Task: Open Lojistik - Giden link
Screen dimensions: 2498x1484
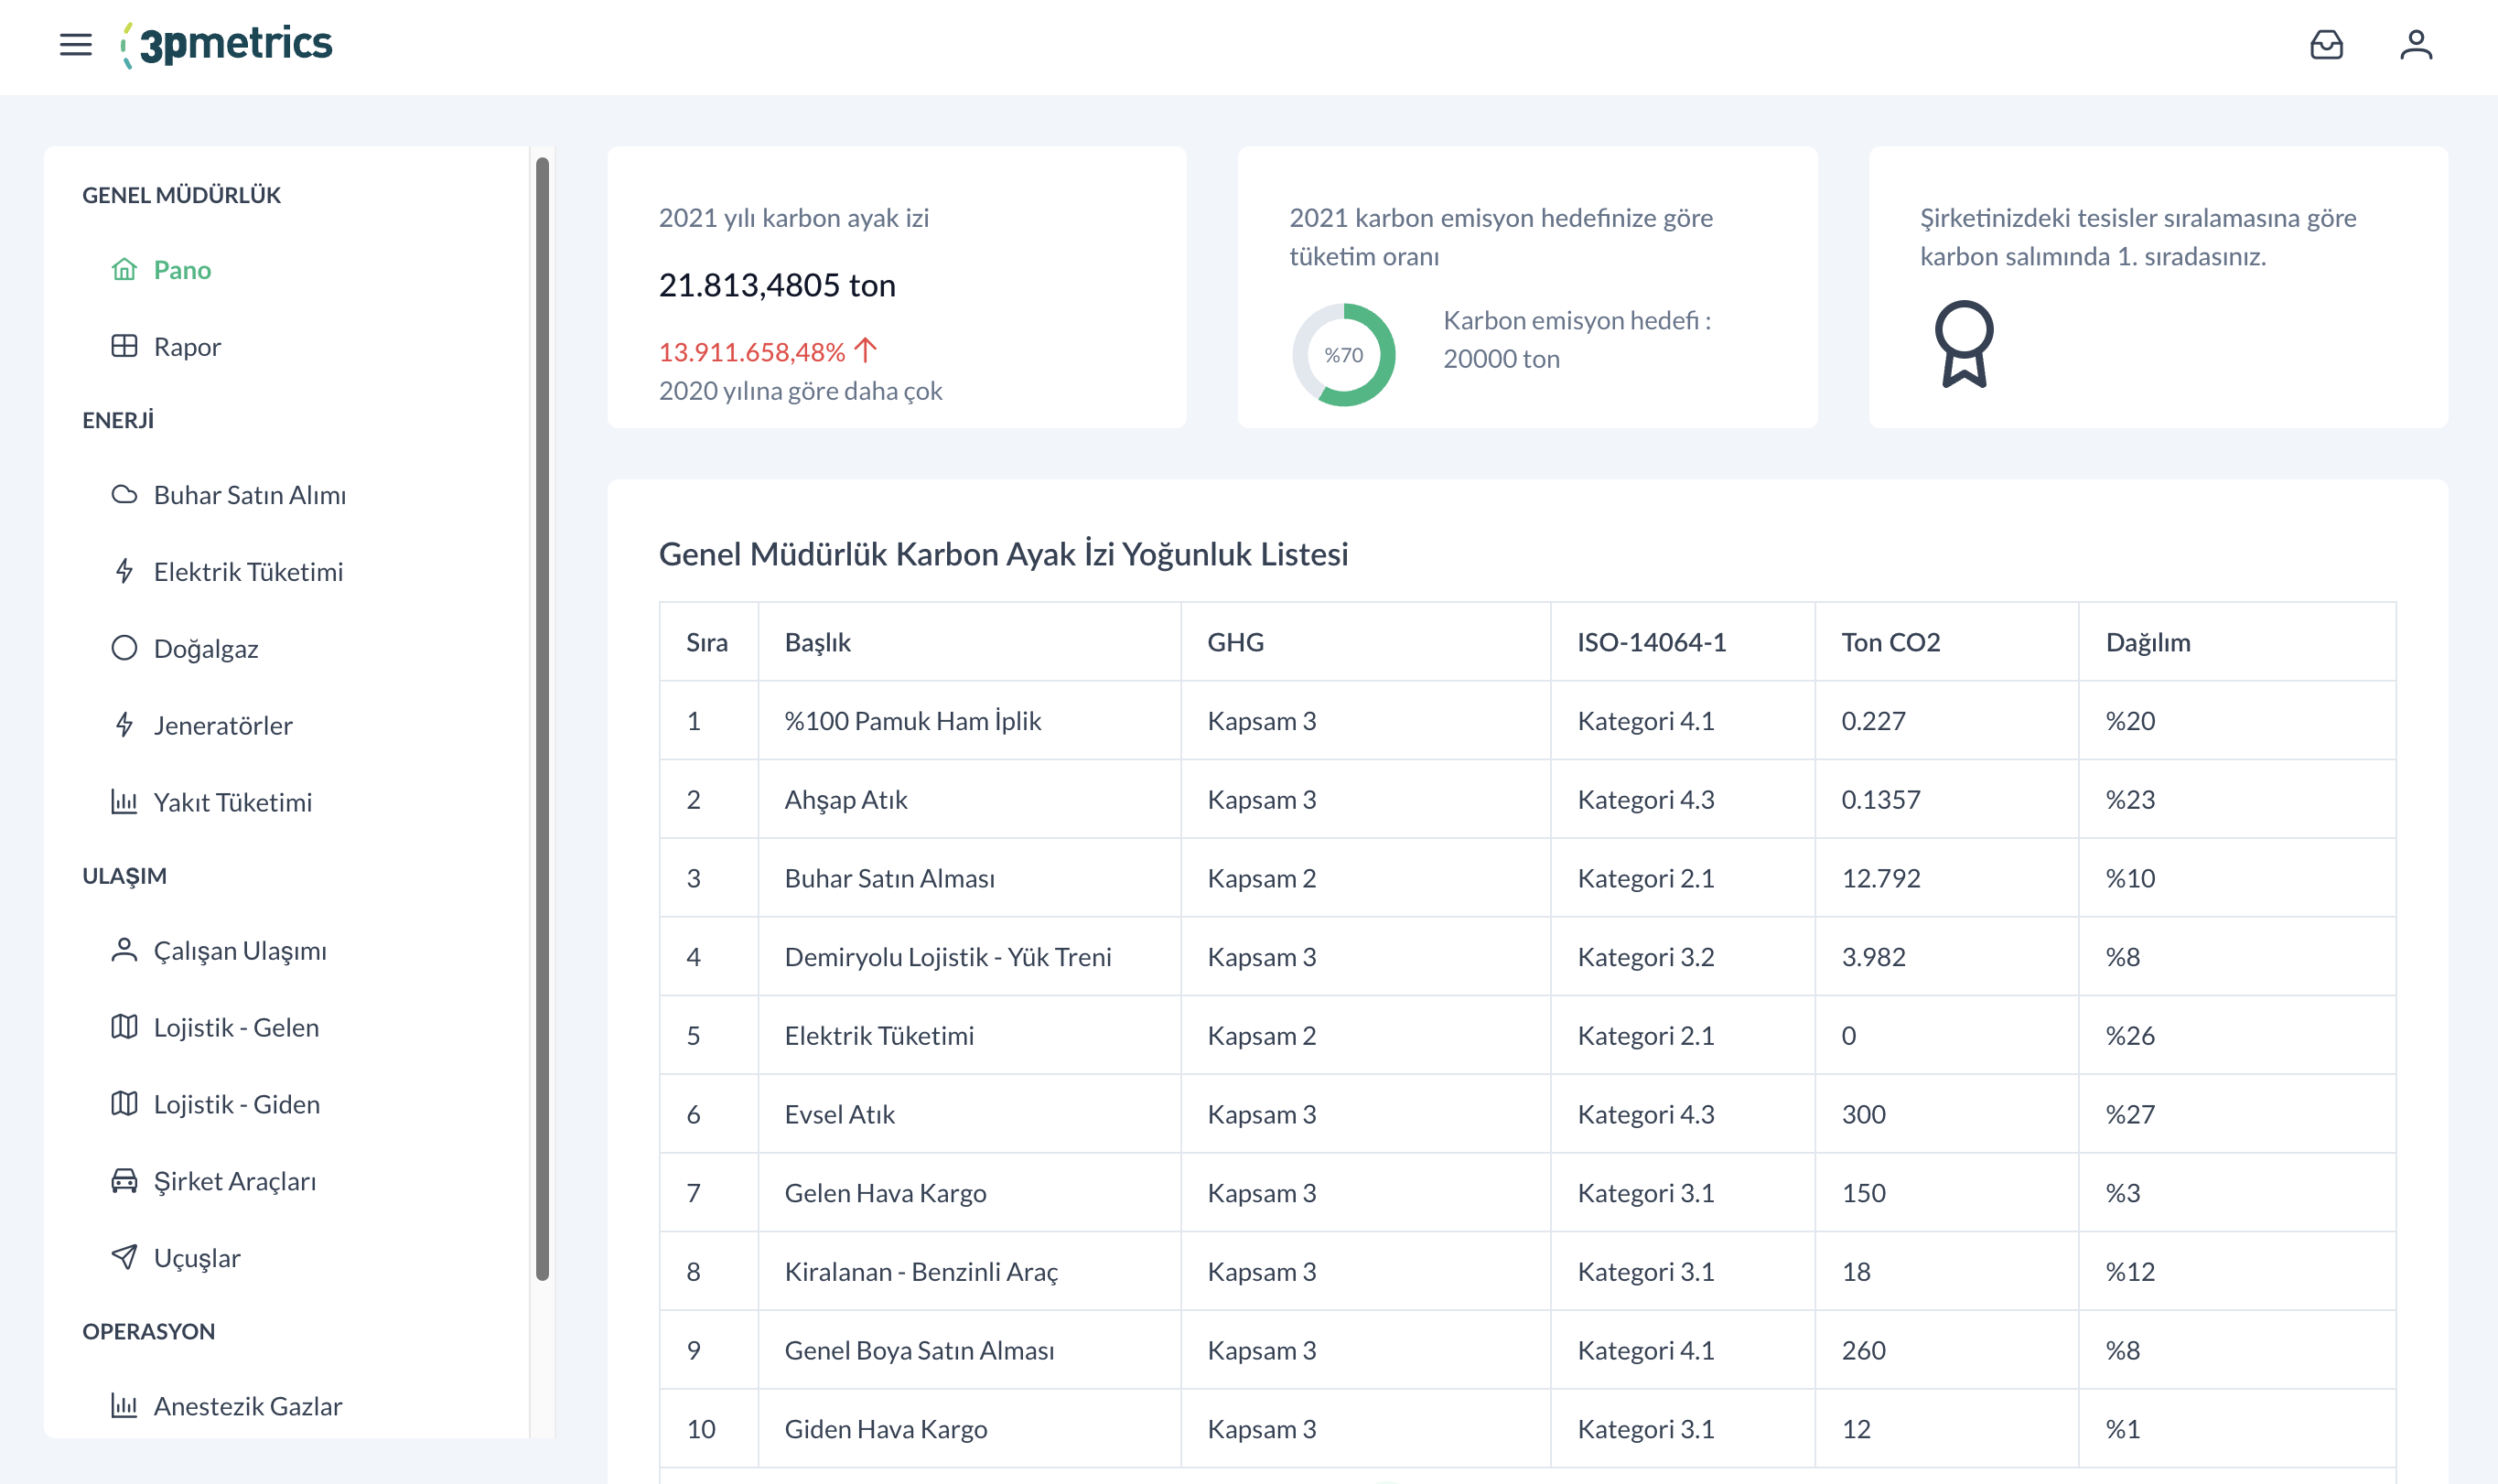Action: tap(237, 1105)
